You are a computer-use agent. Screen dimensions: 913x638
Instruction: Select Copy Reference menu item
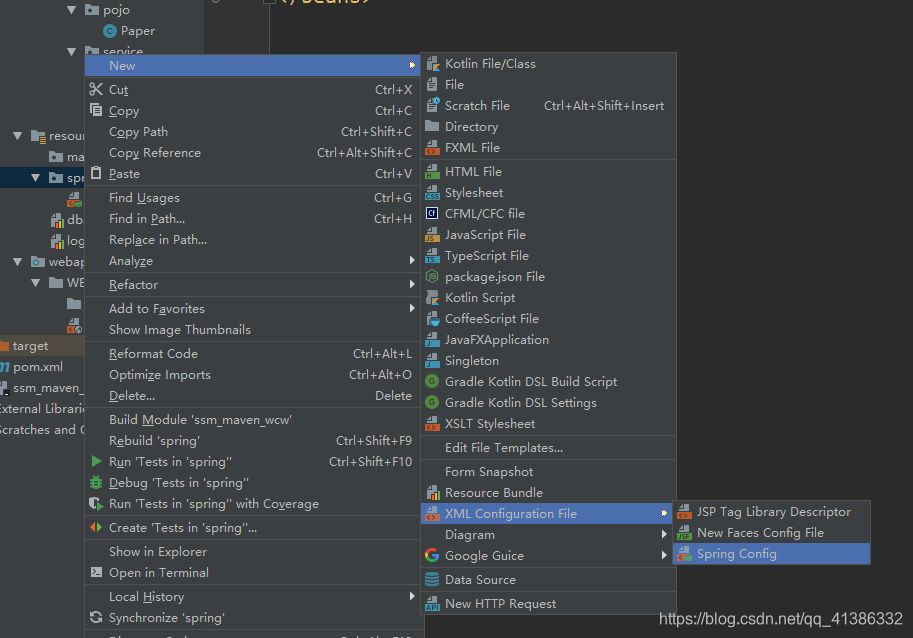tap(252, 153)
